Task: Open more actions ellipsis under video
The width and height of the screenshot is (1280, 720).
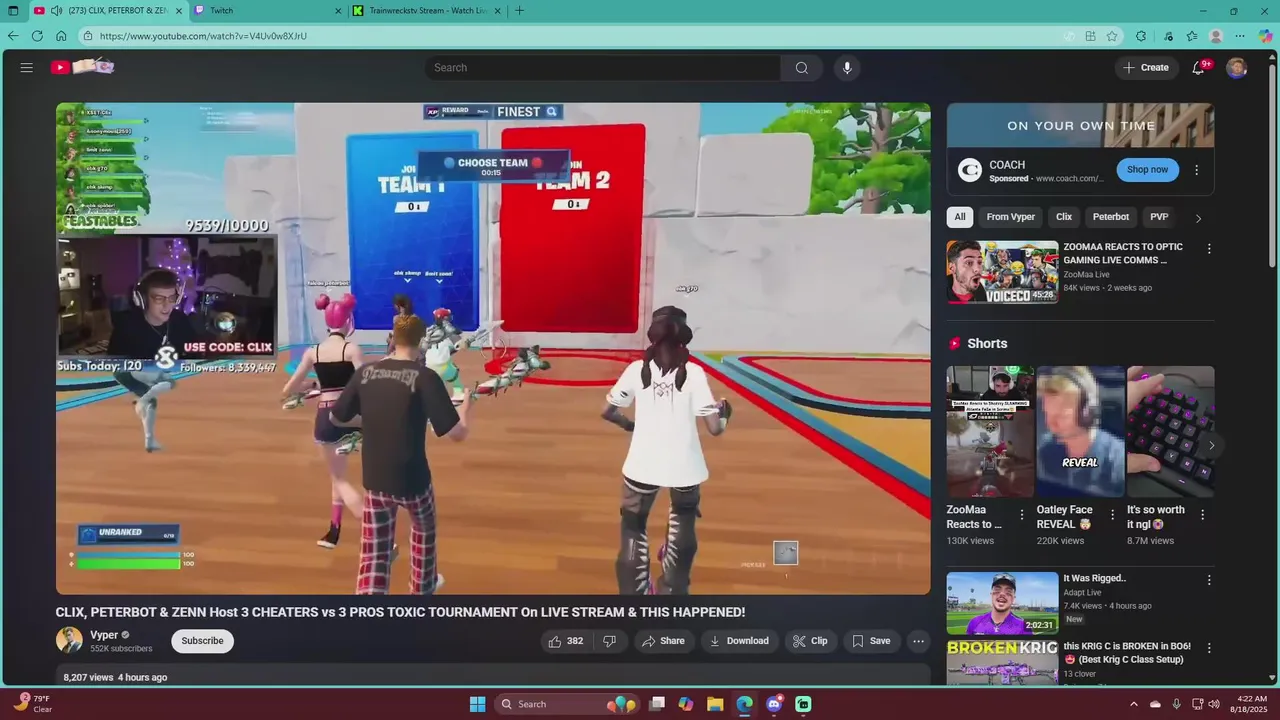Action: tap(918, 641)
